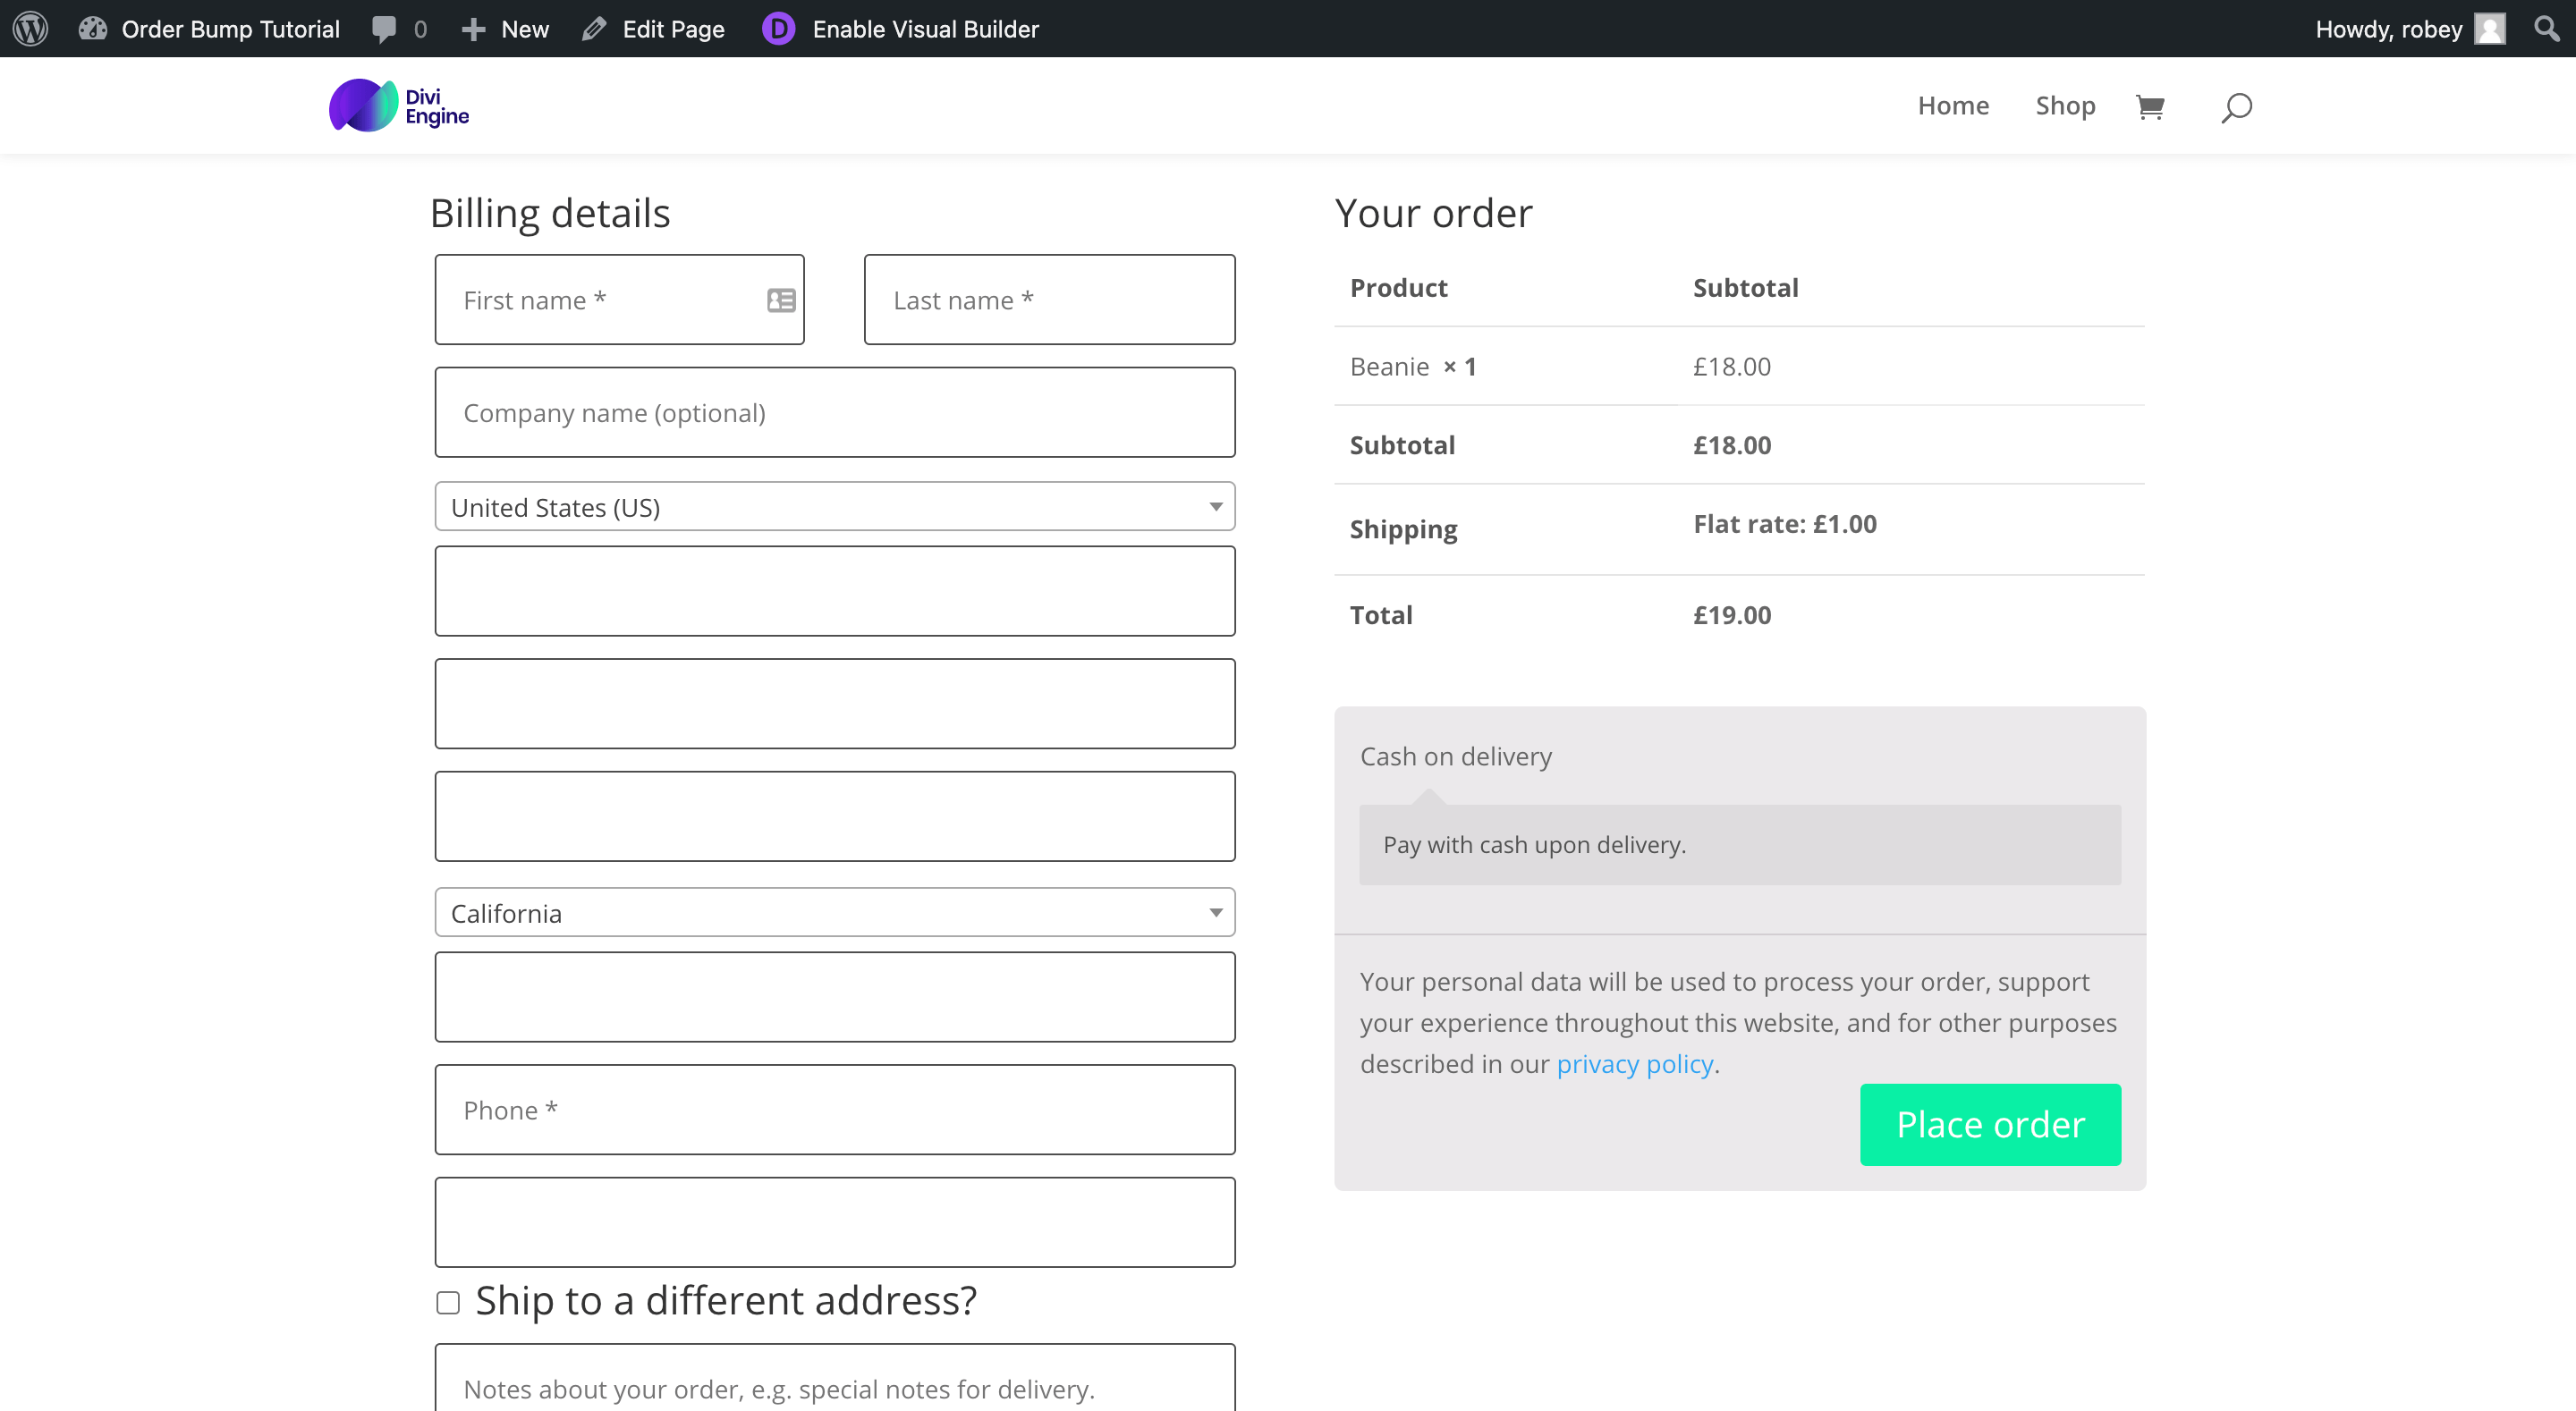This screenshot has height=1411, width=2576.
Task: Open Order Bump Tutorial site menu
Action: pyautogui.click(x=230, y=29)
